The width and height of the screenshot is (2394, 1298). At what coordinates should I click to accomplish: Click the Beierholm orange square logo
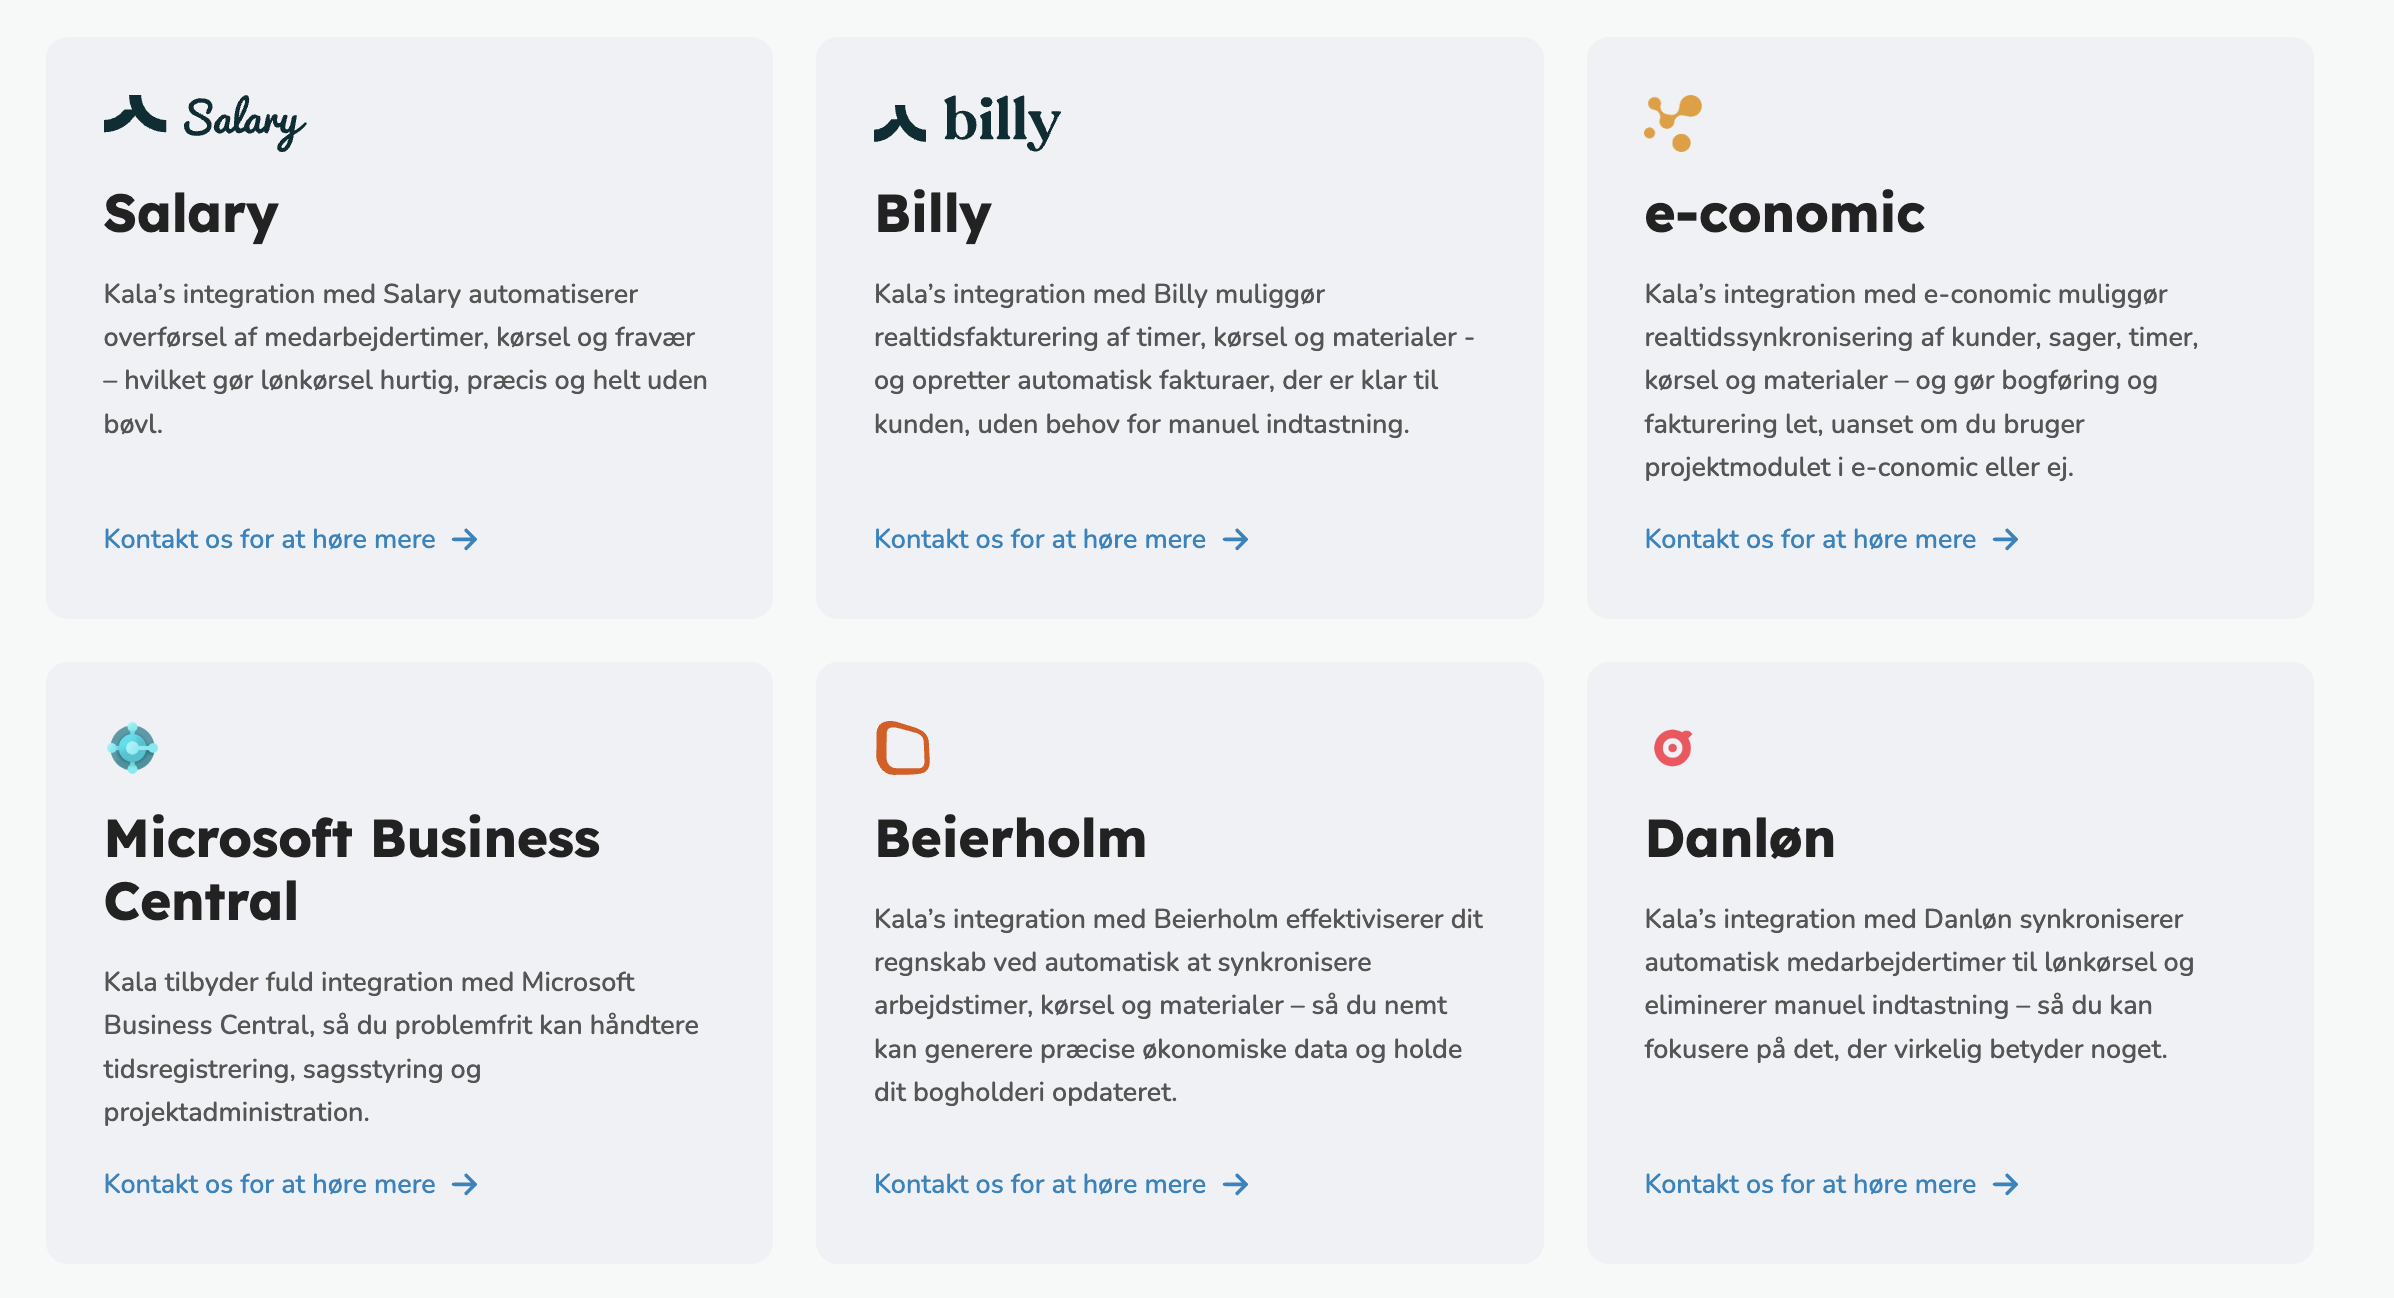click(902, 748)
